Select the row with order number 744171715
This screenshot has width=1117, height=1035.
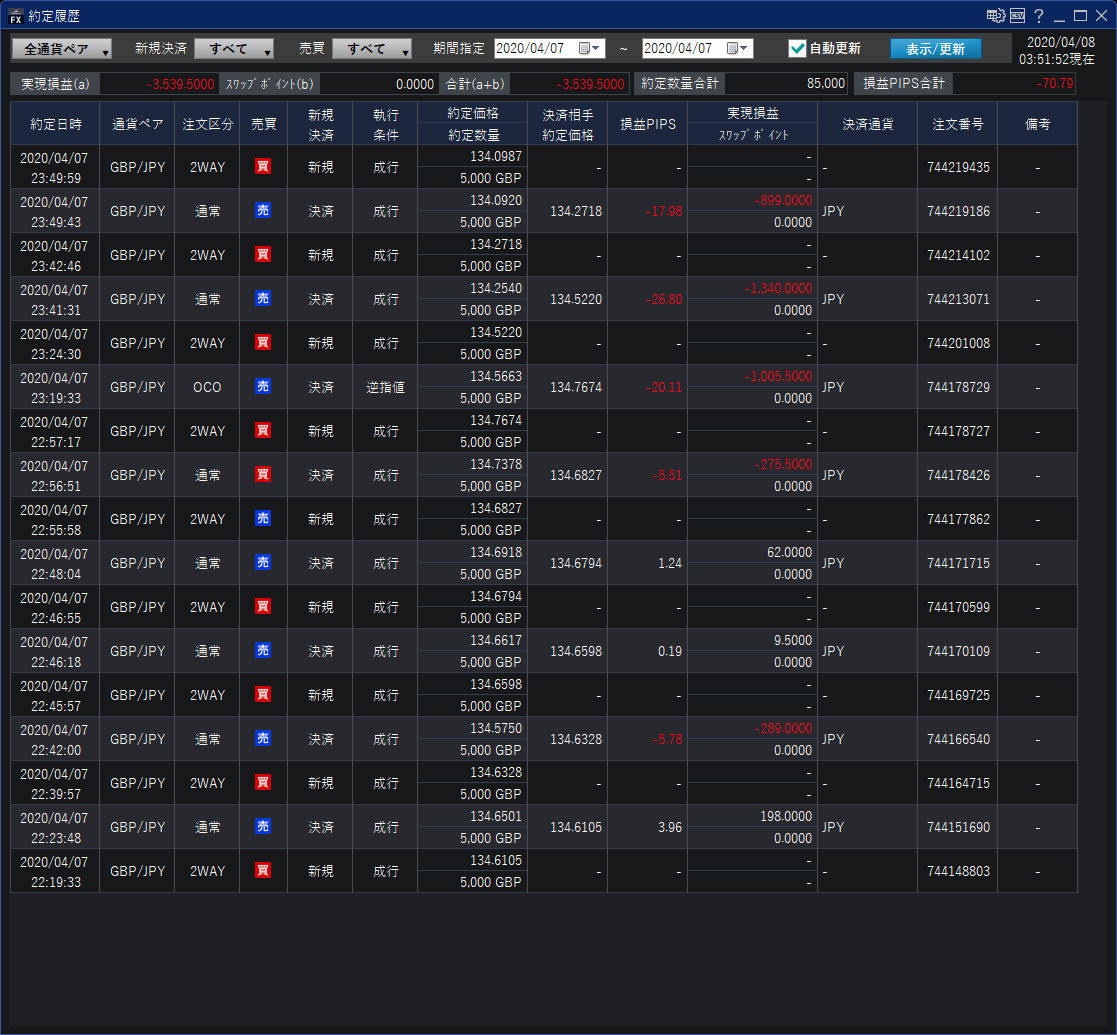tap(958, 563)
